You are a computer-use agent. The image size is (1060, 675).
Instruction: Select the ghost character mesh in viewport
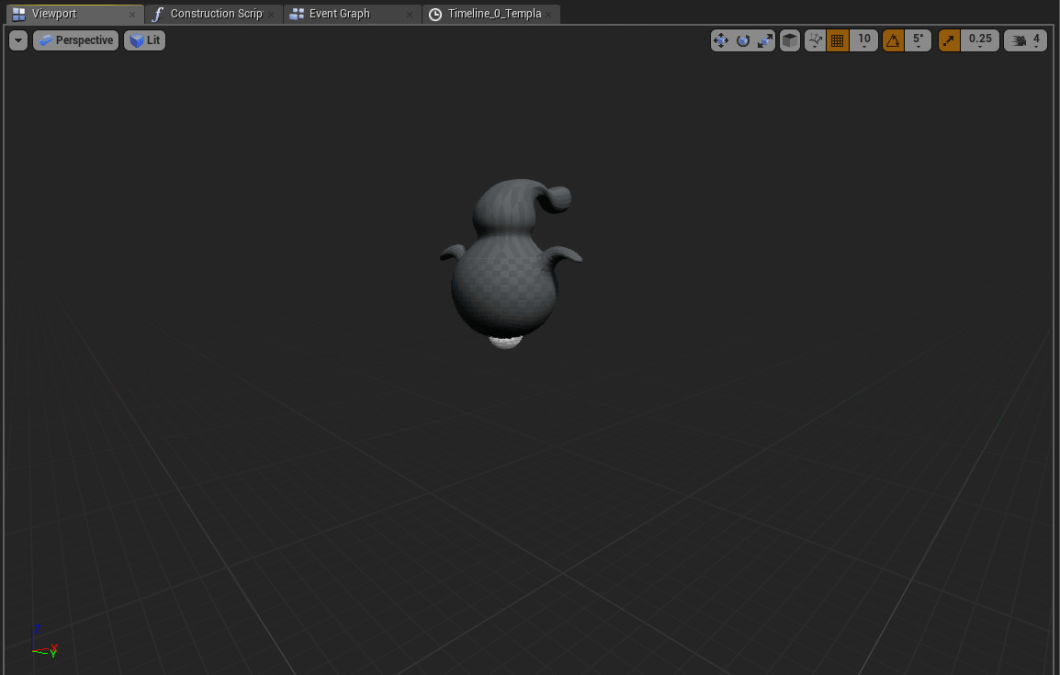(x=506, y=271)
